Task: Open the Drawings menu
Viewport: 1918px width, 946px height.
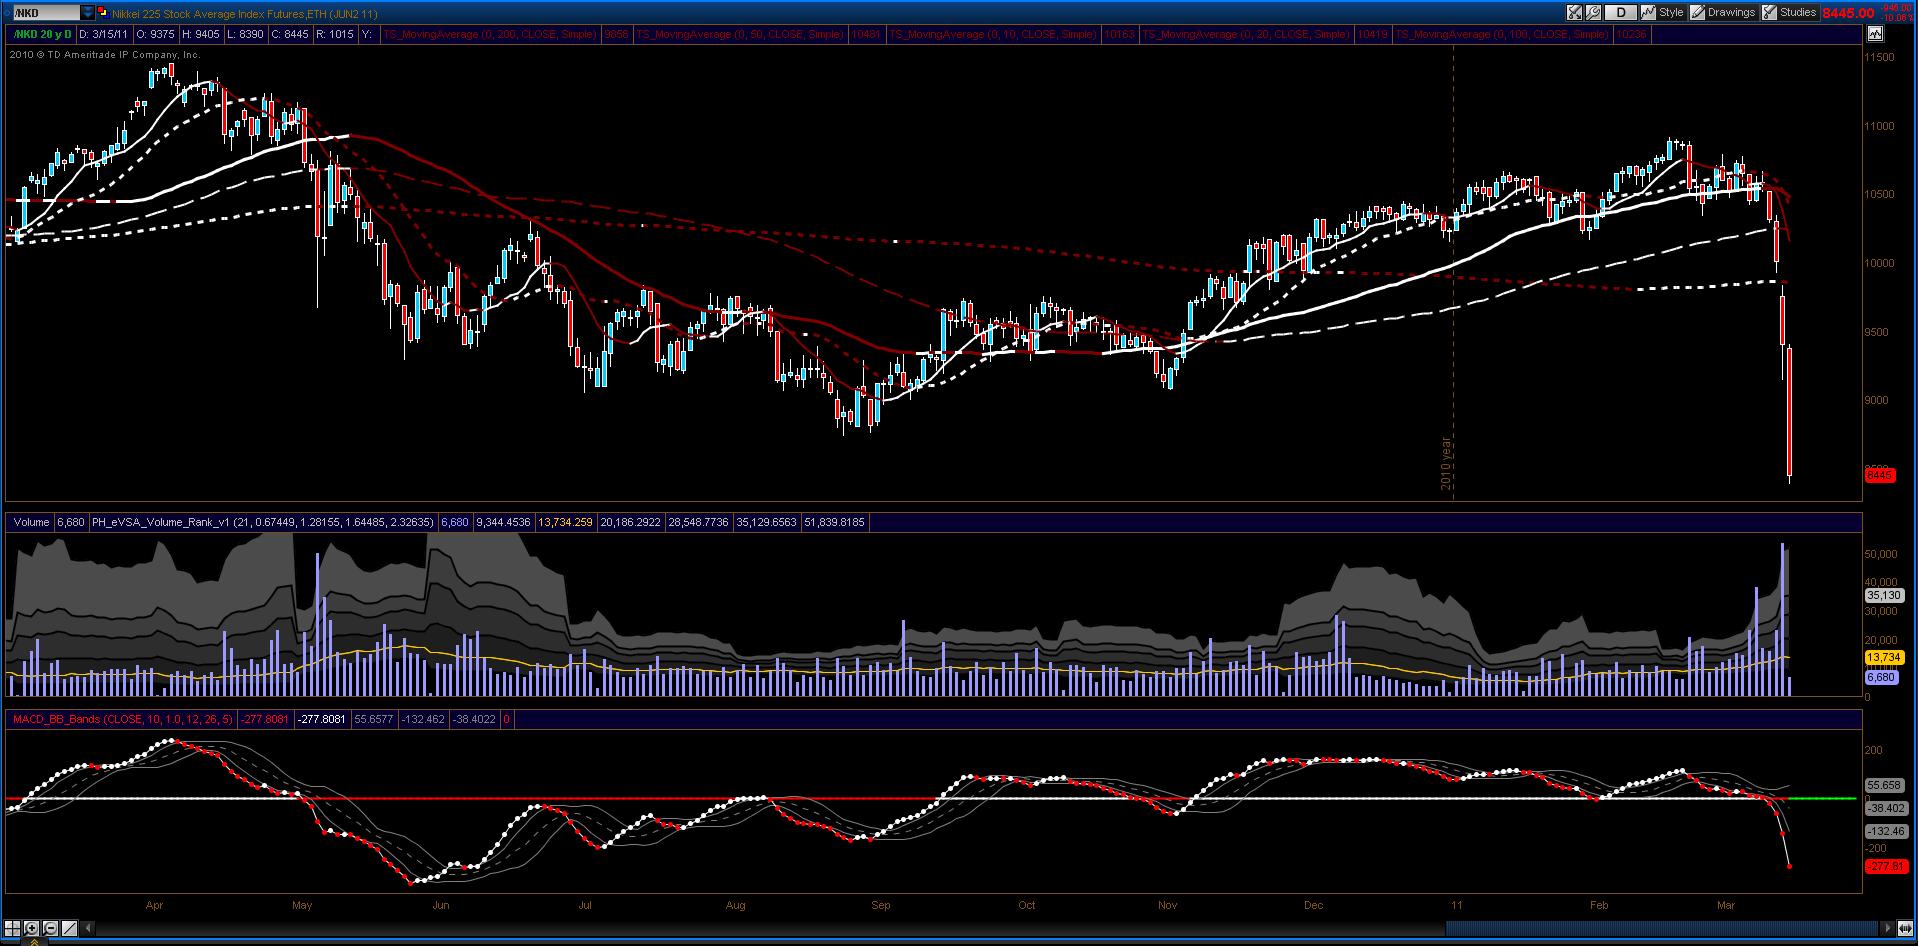Action: click(x=1731, y=13)
